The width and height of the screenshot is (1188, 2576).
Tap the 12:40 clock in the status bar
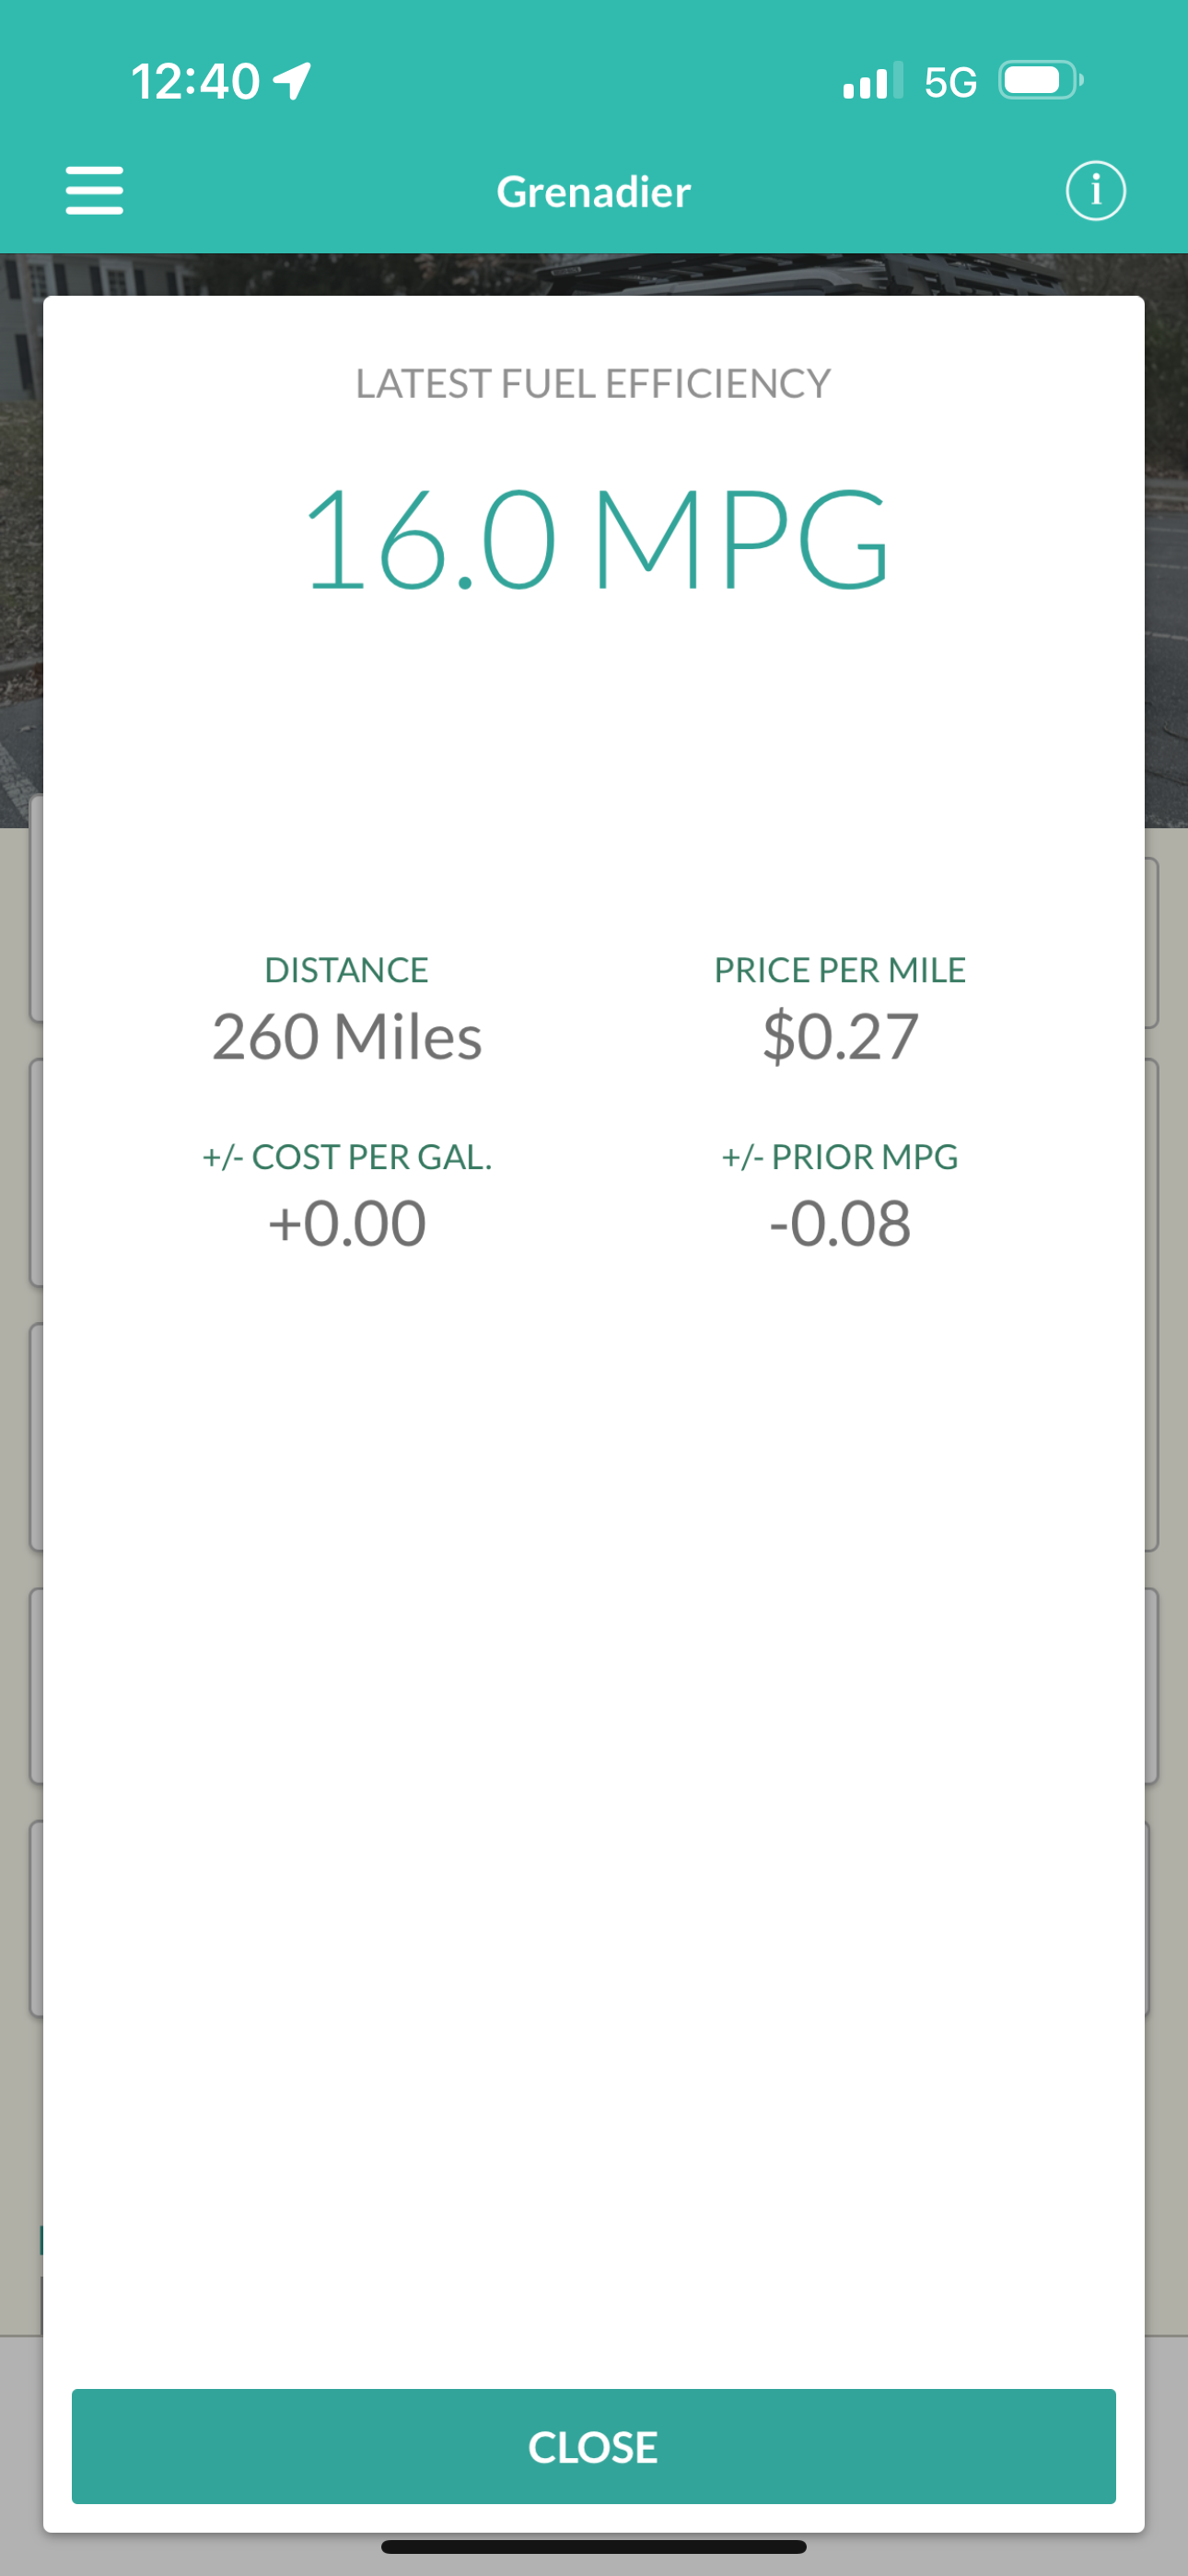pyautogui.click(x=195, y=81)
